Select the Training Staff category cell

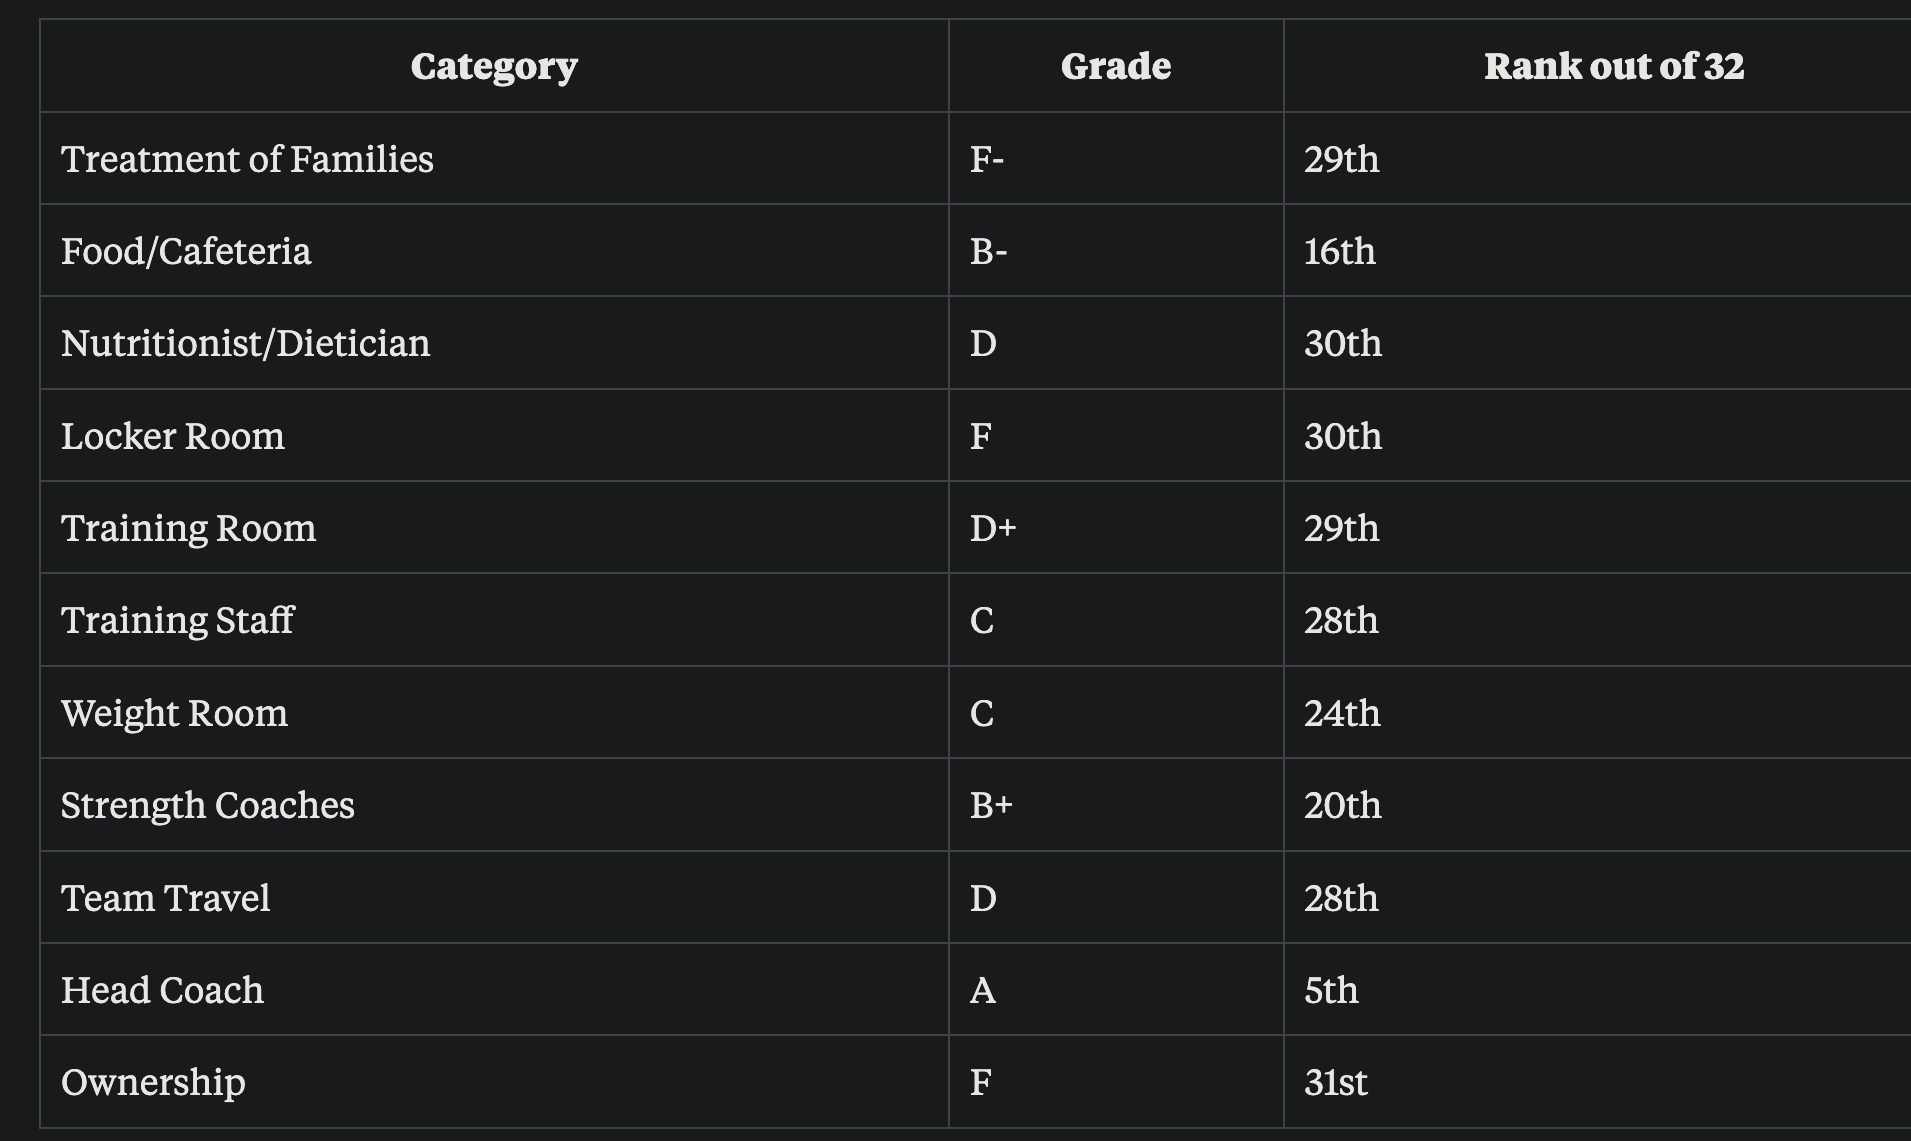pos(177,620)
